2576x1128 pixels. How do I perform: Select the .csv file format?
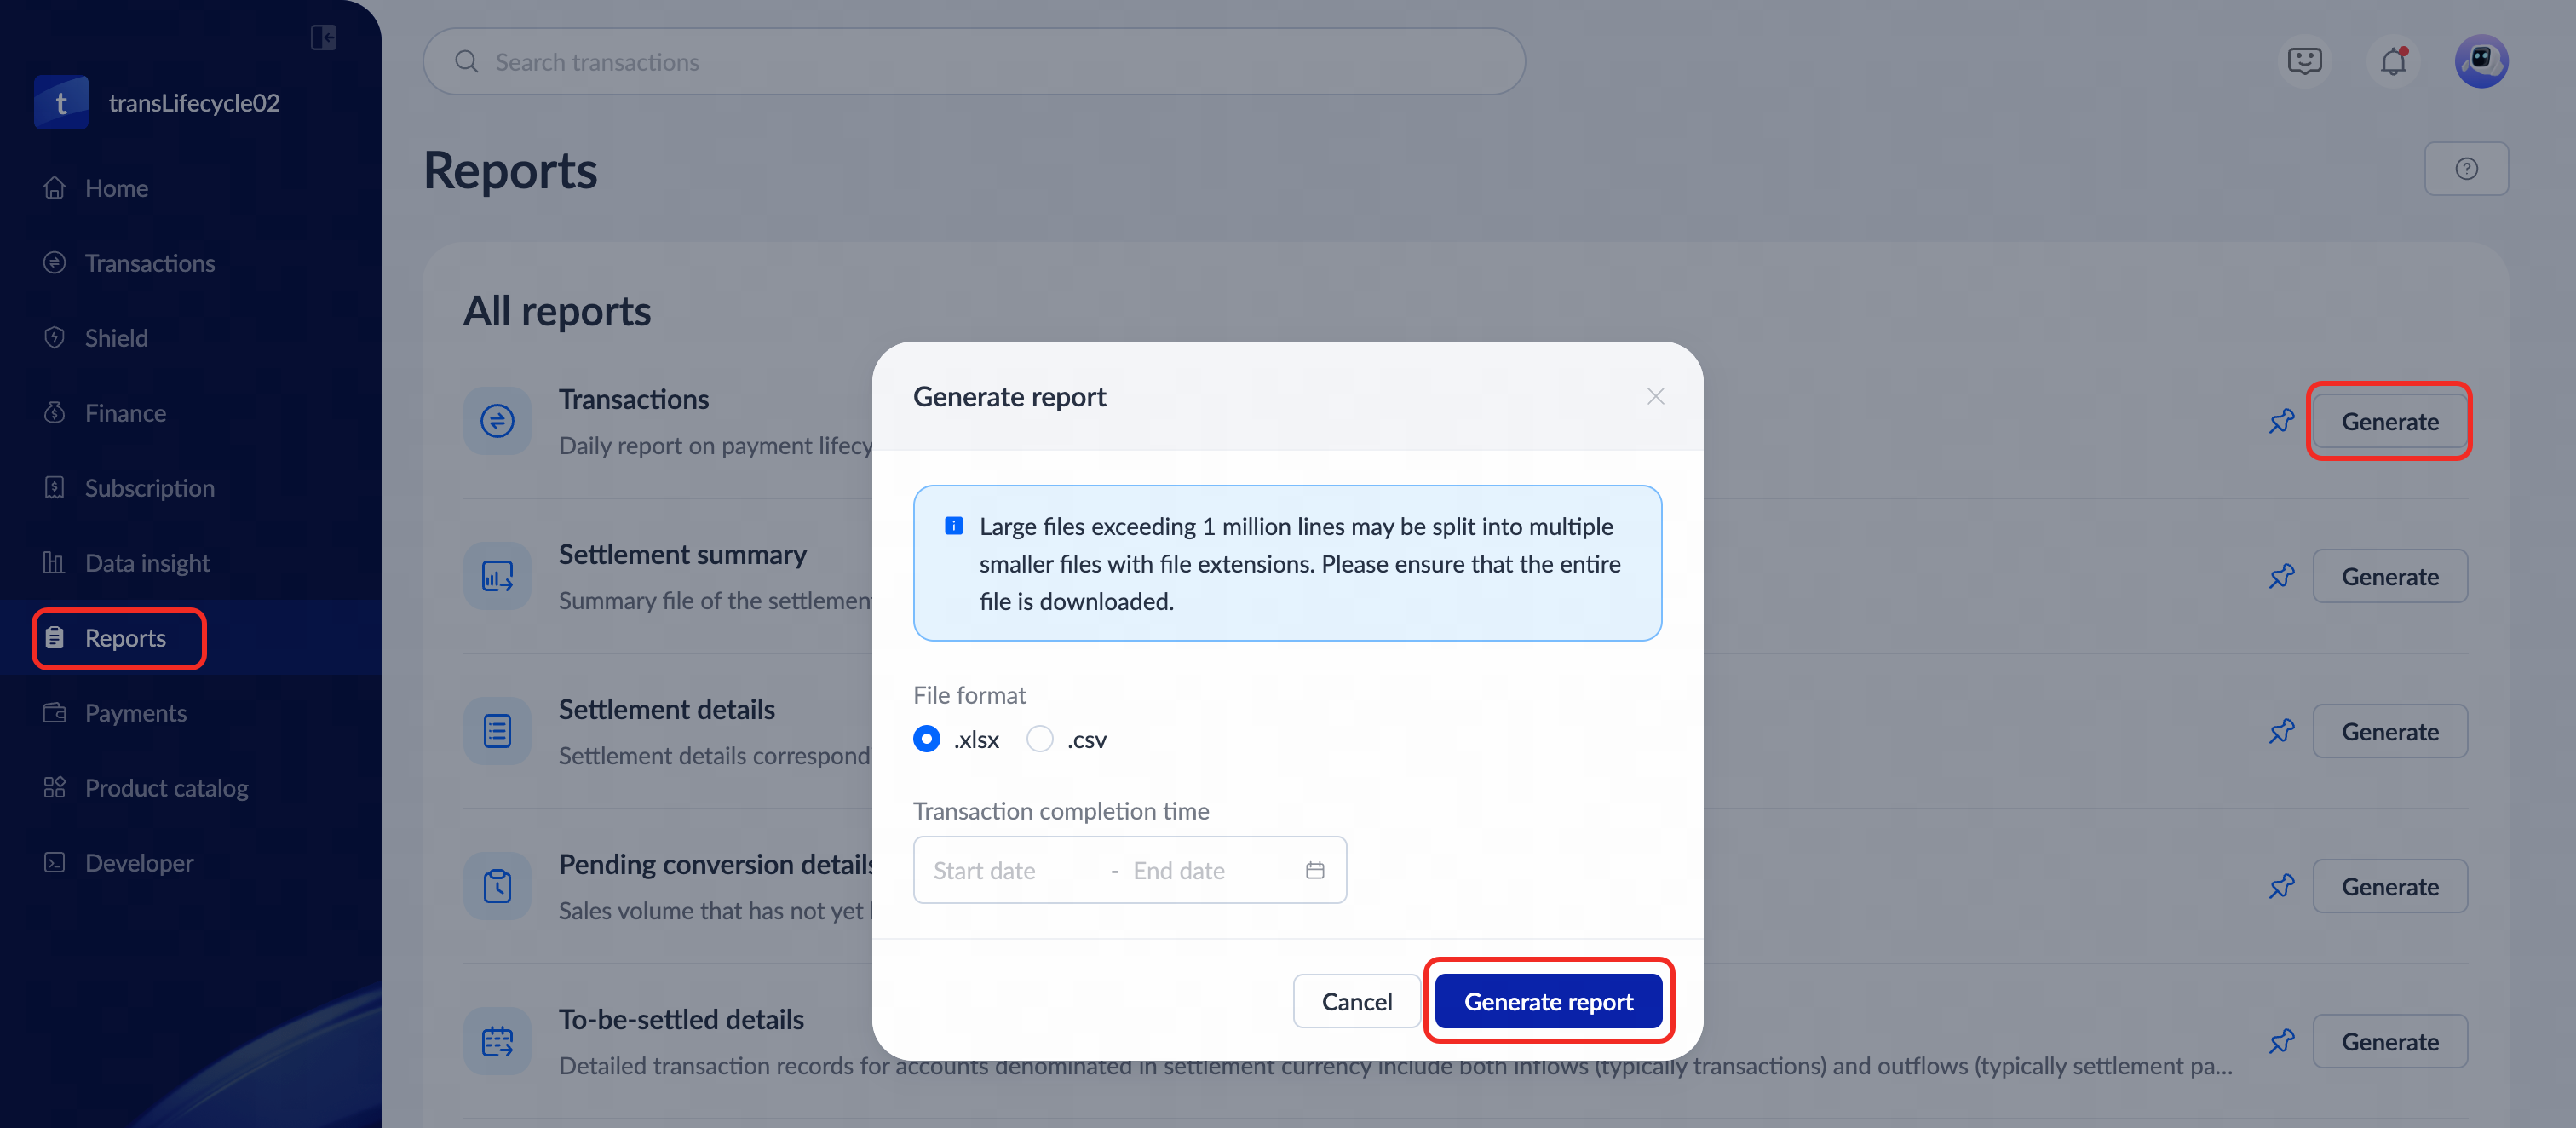(x=1040, y=739)
